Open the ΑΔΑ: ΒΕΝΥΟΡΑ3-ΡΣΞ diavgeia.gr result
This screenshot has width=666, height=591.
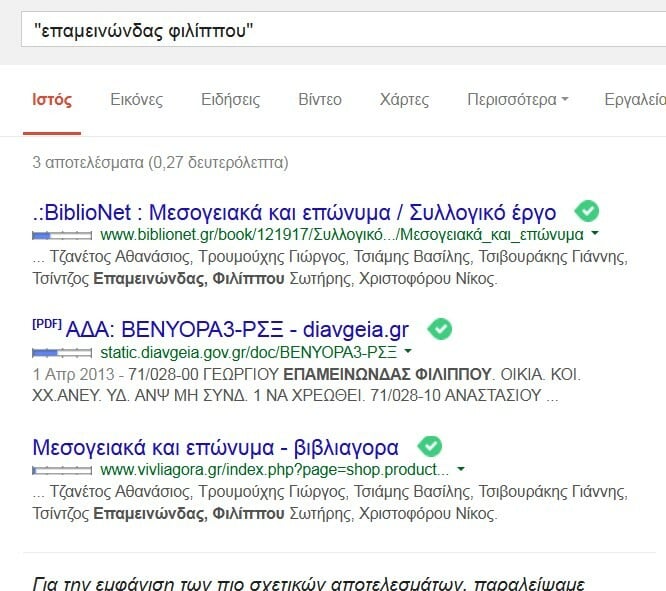pos(237,329)
